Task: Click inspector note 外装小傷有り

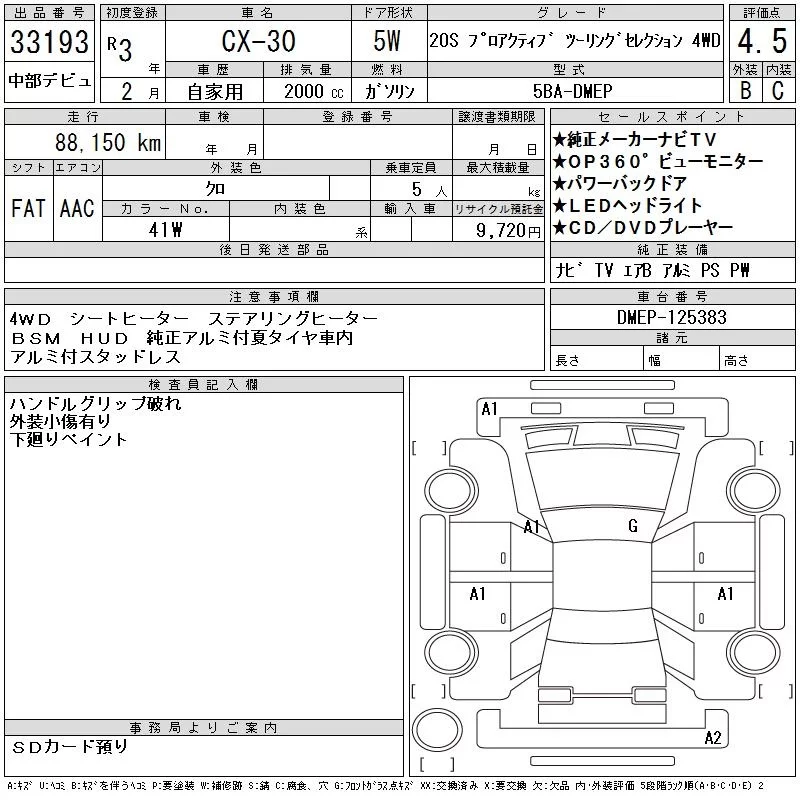Action: (x=60, y=421)
